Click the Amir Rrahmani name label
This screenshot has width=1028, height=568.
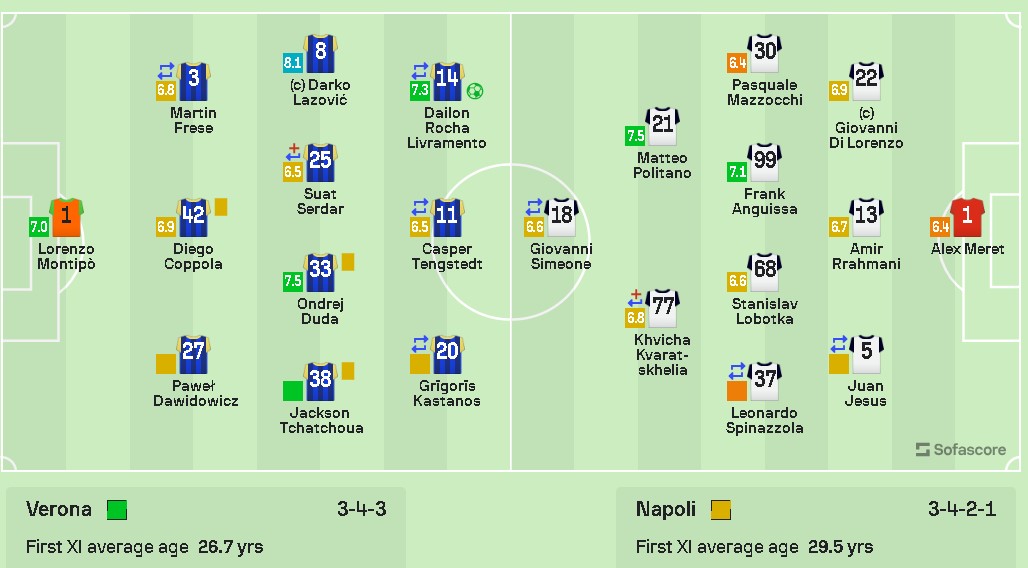[866, 256]
